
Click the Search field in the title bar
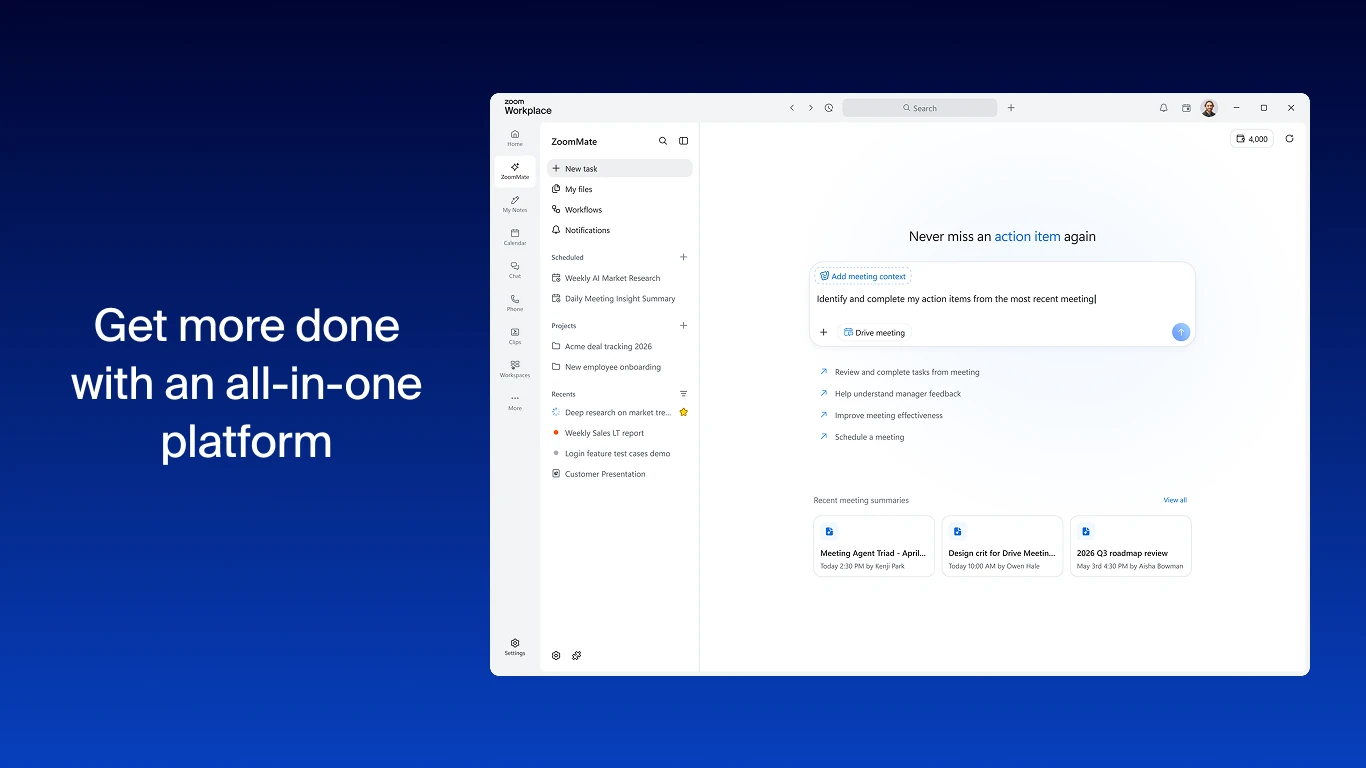pyautogui.click(x=919, y=108)
